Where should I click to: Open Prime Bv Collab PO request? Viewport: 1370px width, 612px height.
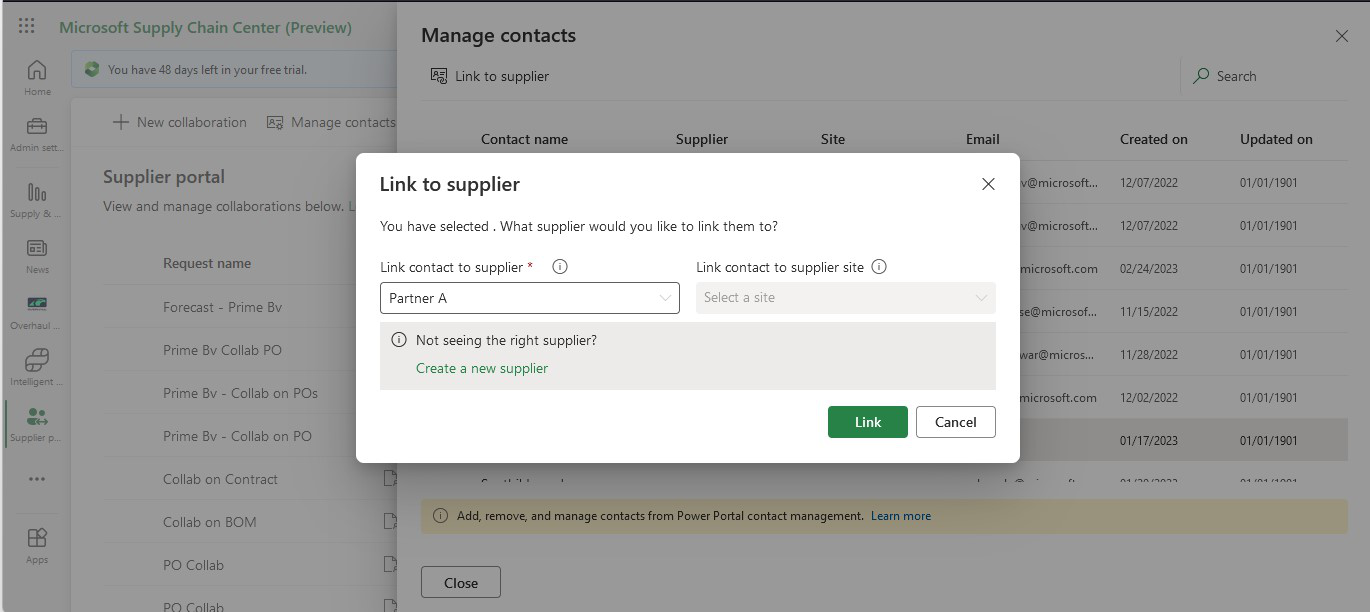pyautogui.click(x=222, y=350)
